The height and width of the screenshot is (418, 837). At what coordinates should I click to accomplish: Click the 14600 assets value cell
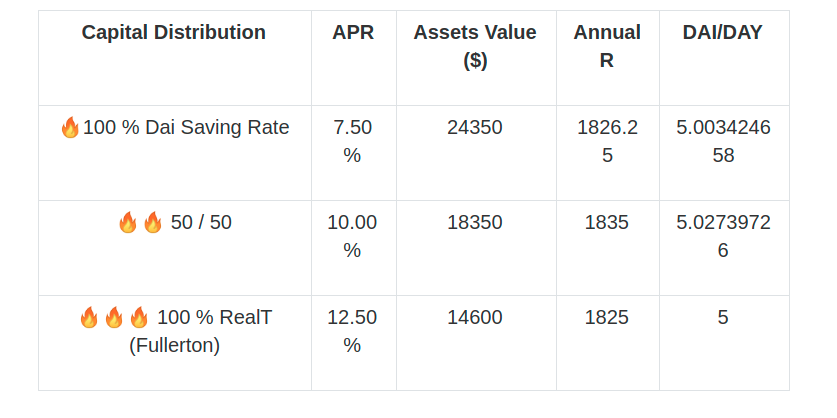475,318
